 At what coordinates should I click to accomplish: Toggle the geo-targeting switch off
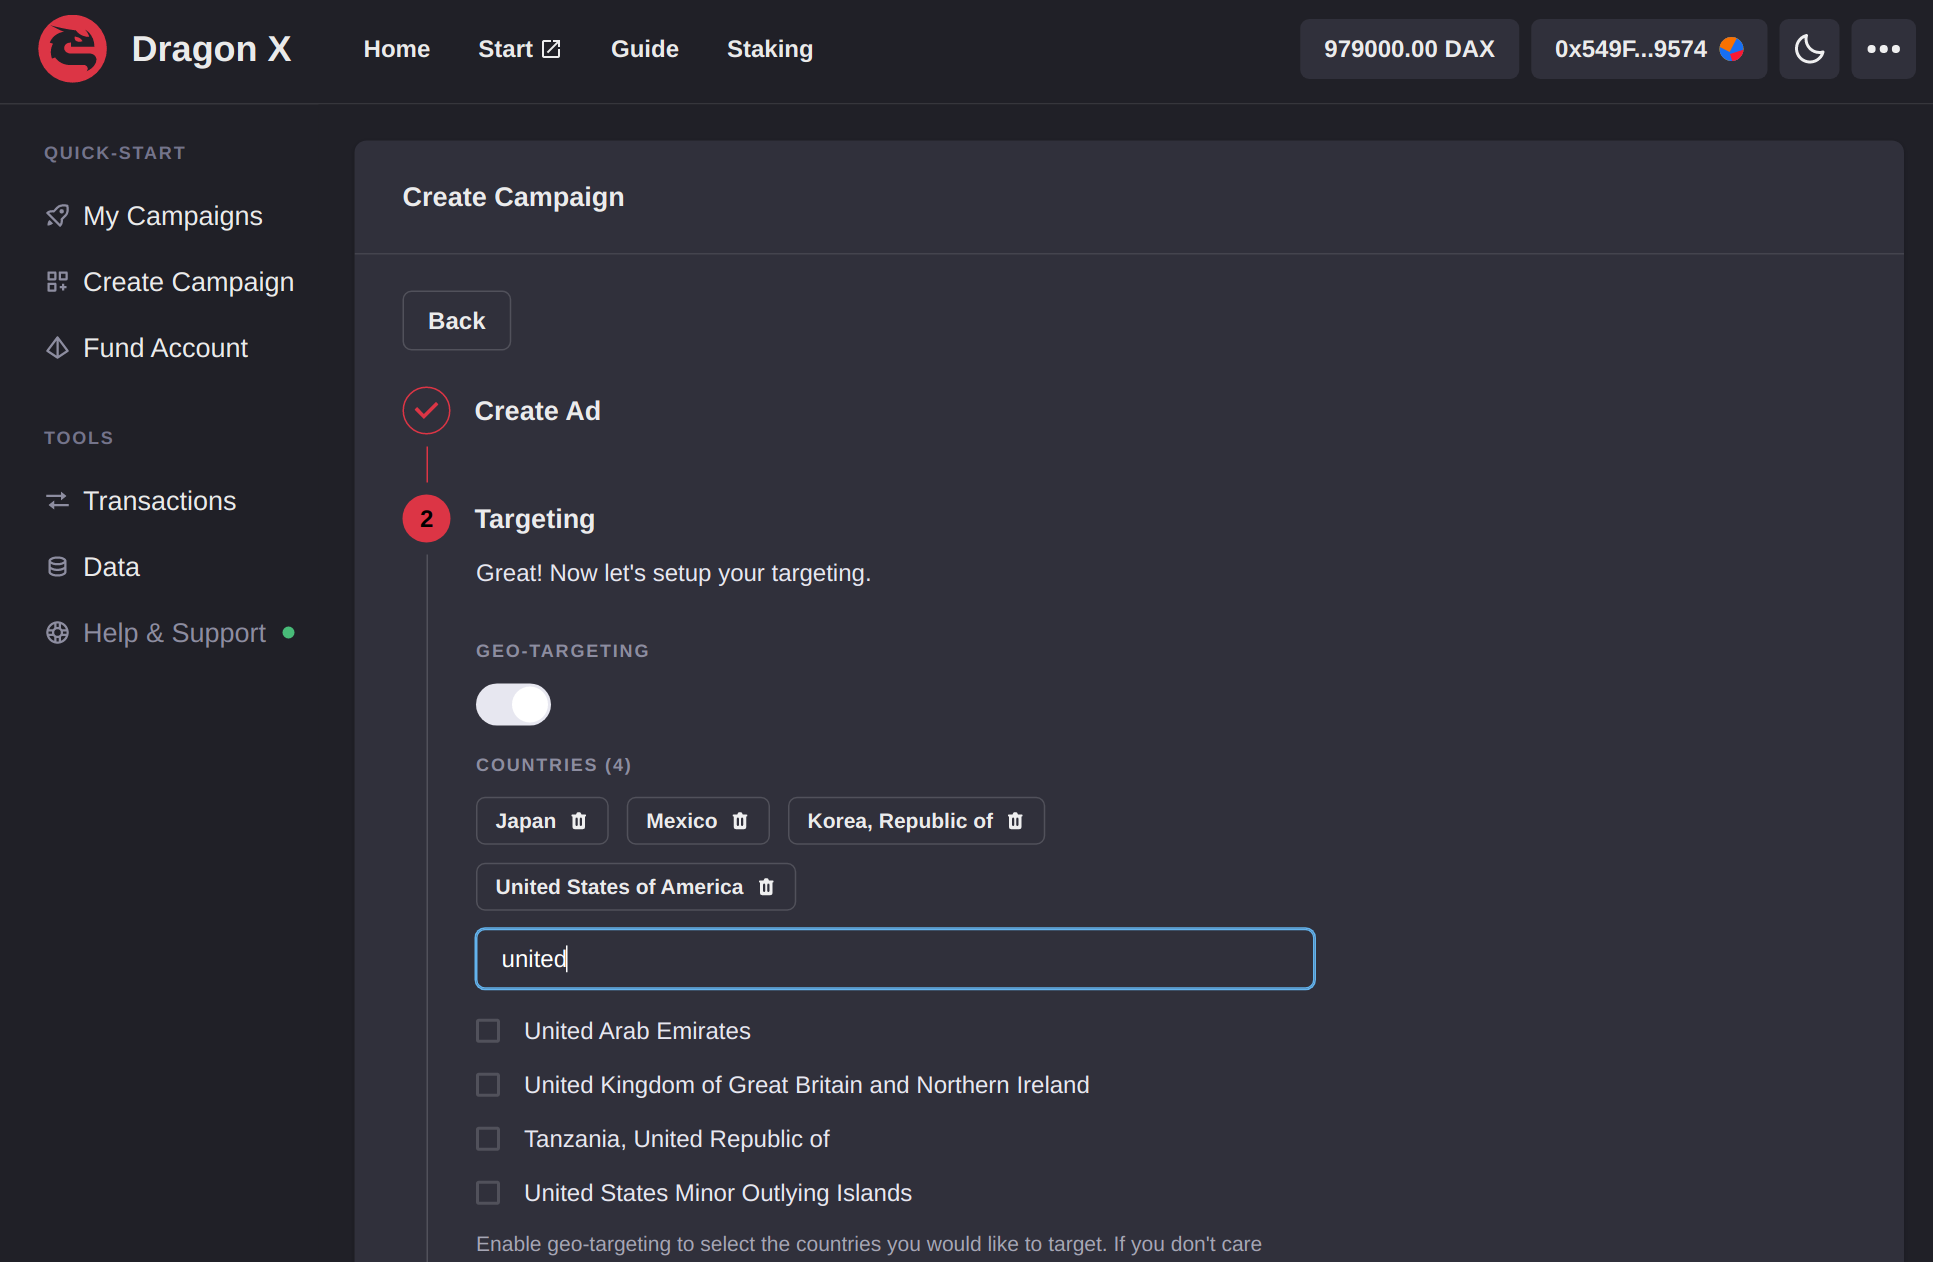point(513,705)
